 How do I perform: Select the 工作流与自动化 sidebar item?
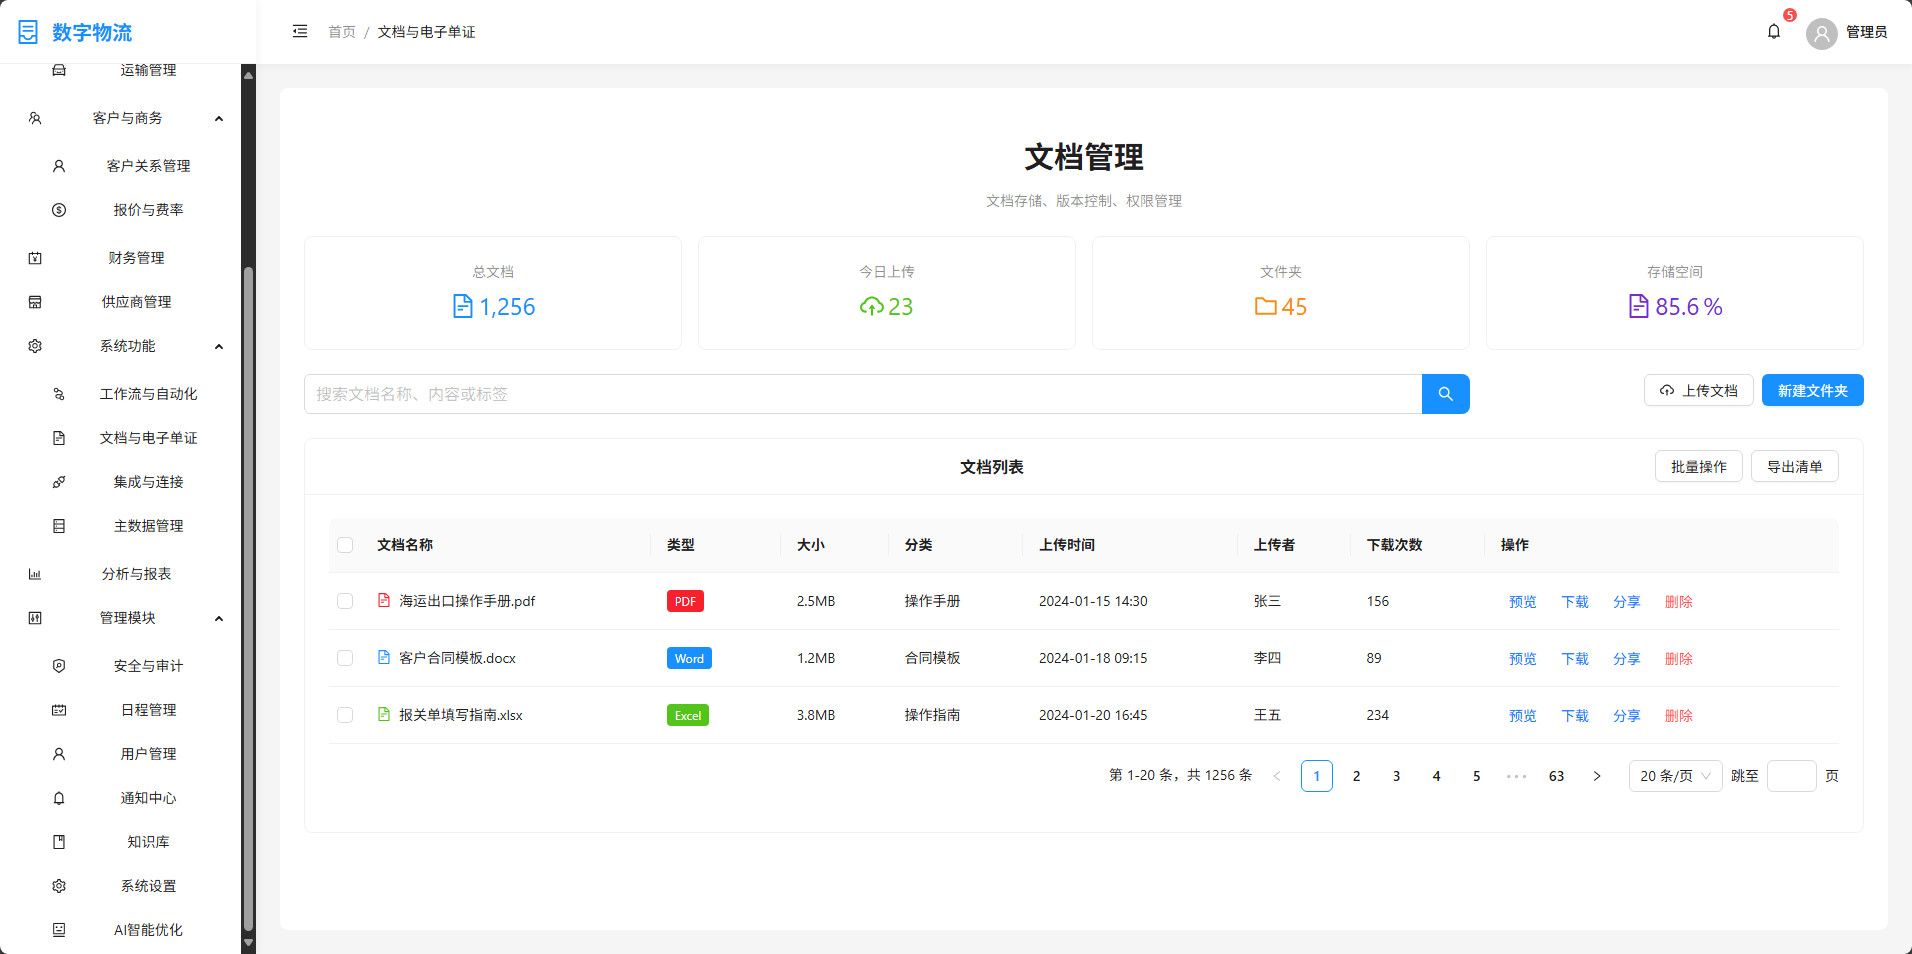coord(147,393)
